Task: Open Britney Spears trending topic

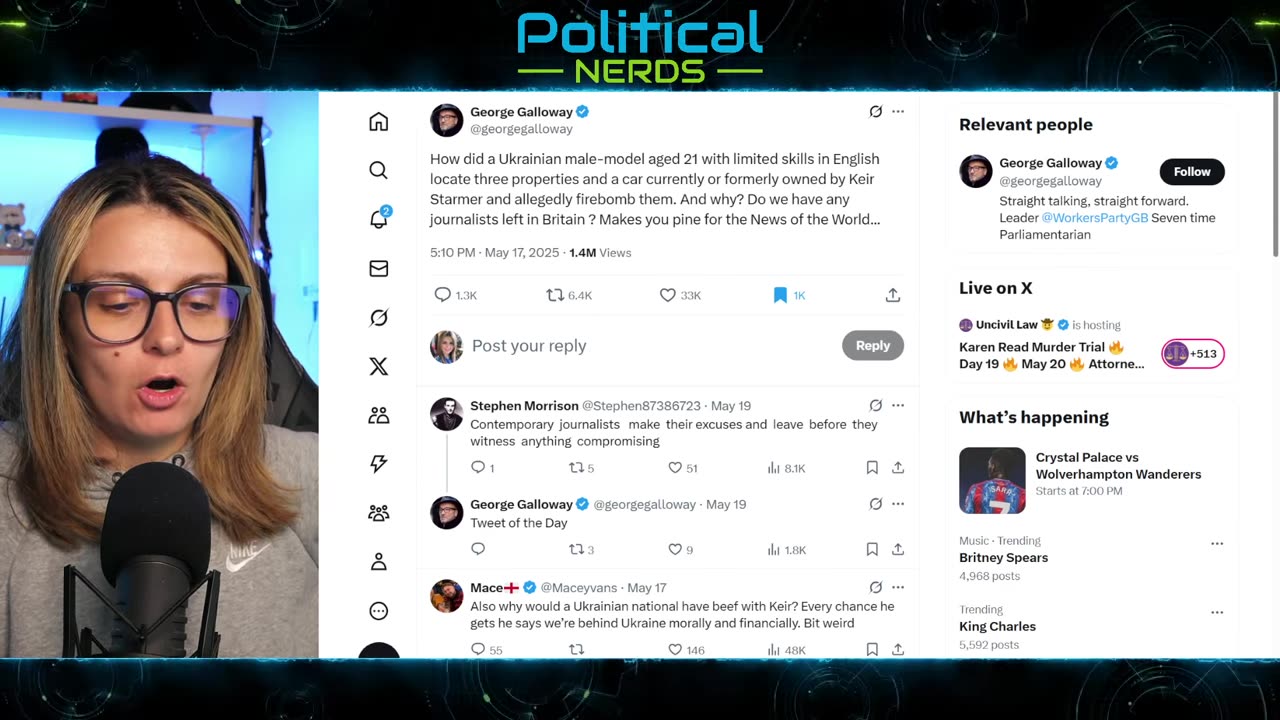Action: click(x=1004, y=558)
